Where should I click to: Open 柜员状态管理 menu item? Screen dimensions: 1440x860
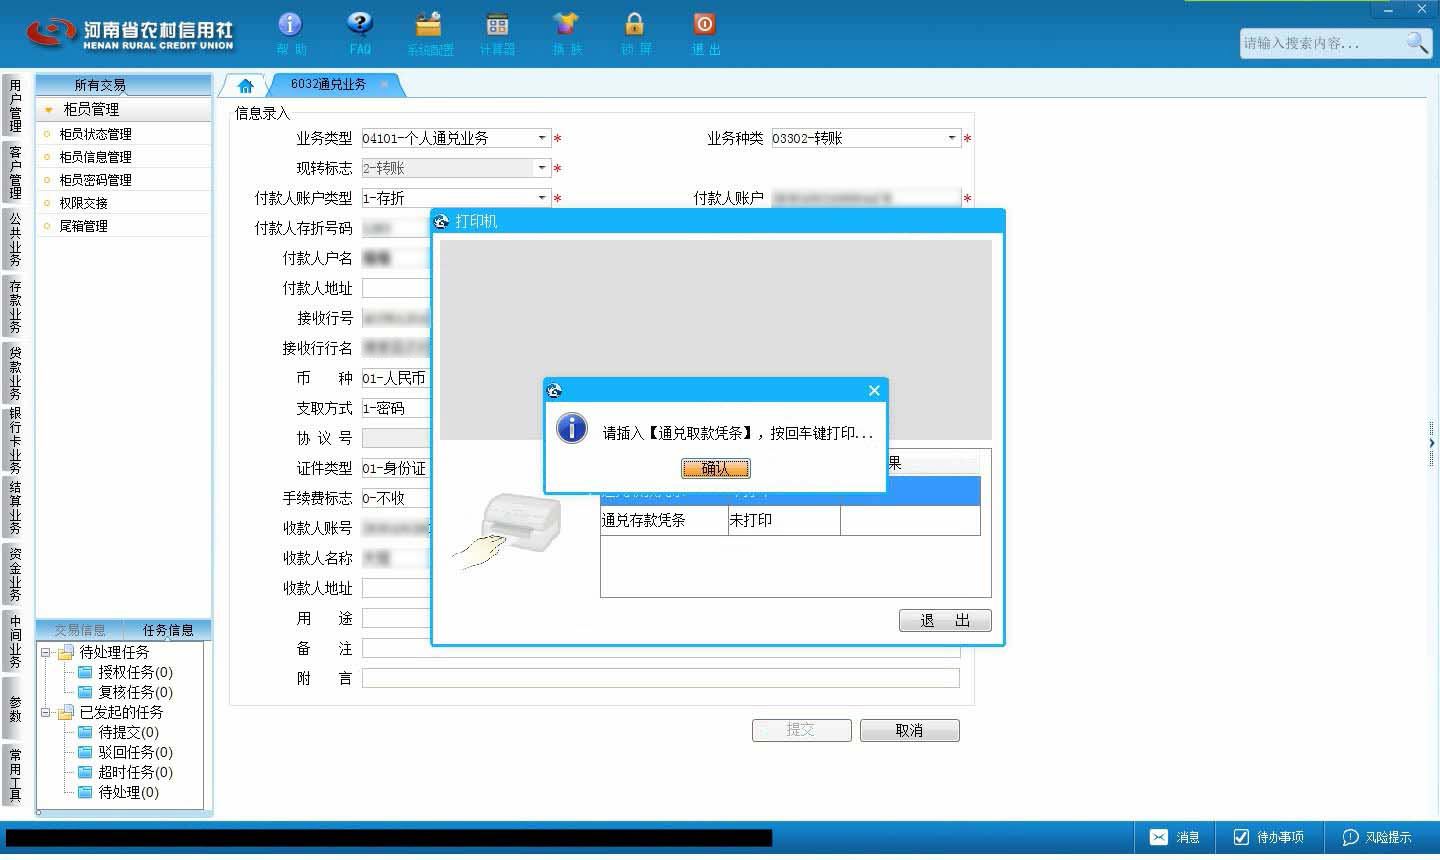pyautogui.click(x=95, y=134)
